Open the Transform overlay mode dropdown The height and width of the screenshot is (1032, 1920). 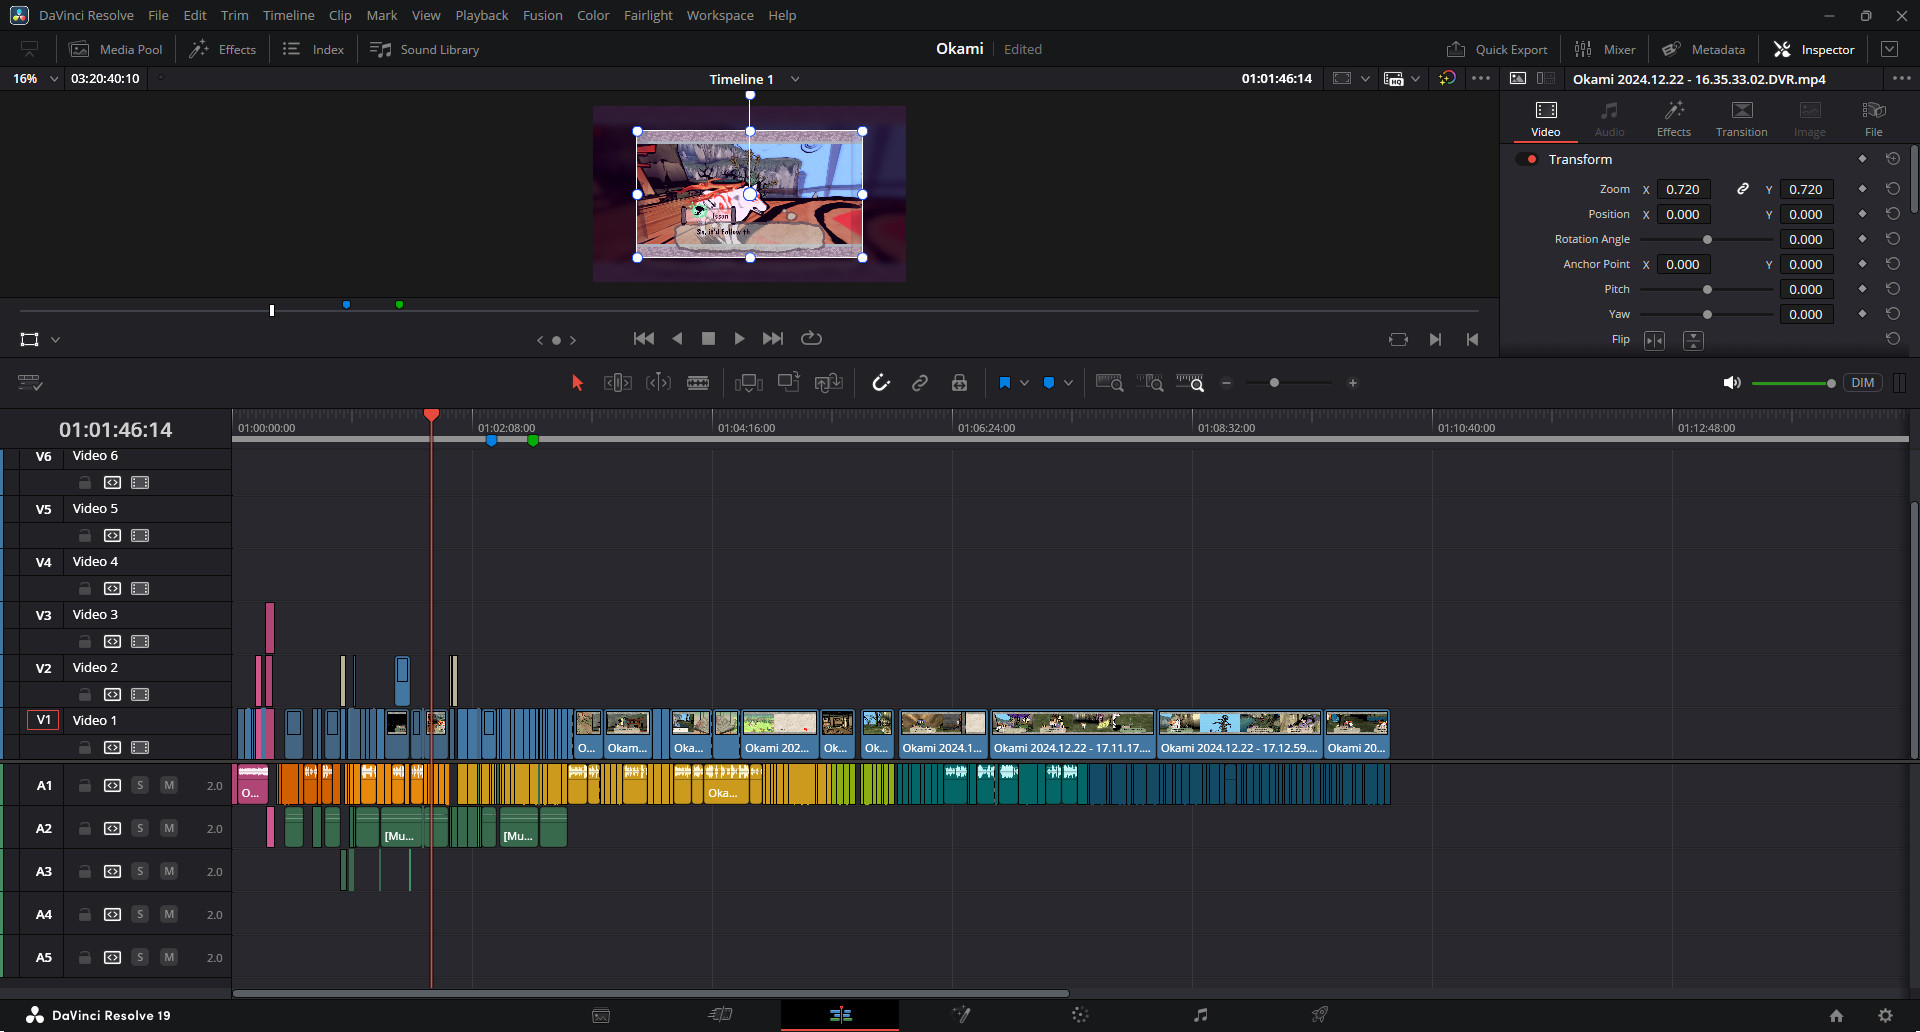pyautogui.click(x=55, y=340)
